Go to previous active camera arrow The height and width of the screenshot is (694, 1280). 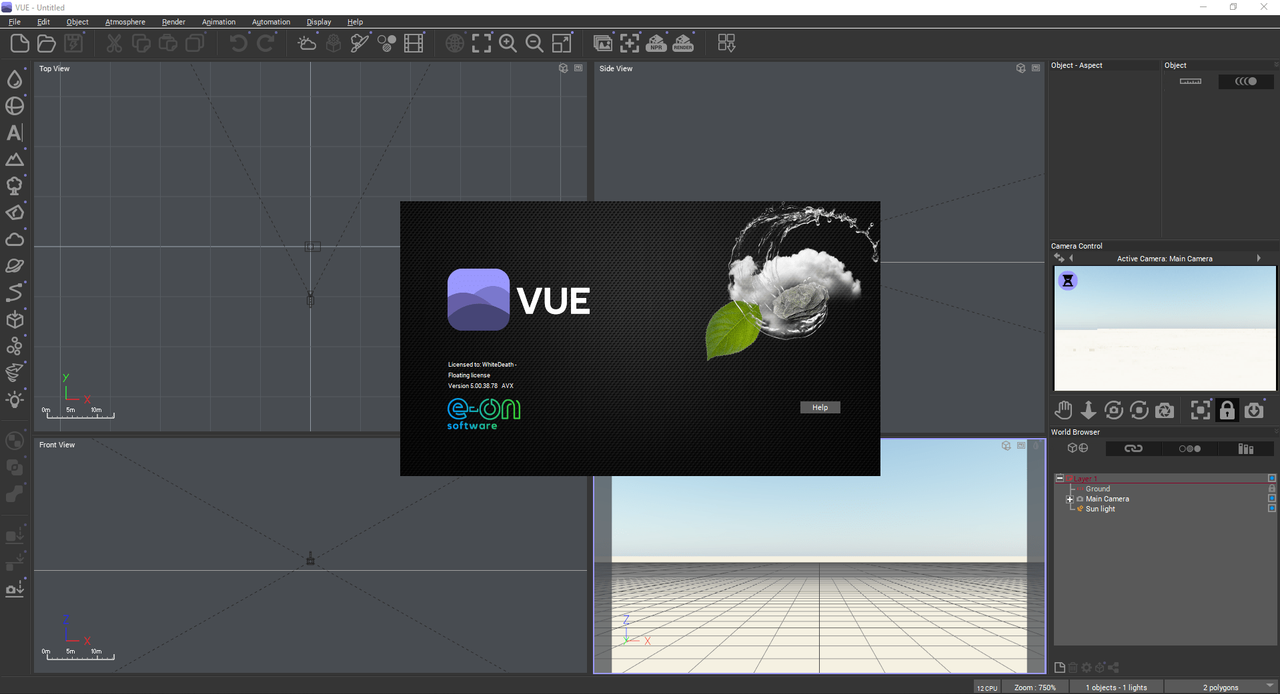(x=1071, y=258)
